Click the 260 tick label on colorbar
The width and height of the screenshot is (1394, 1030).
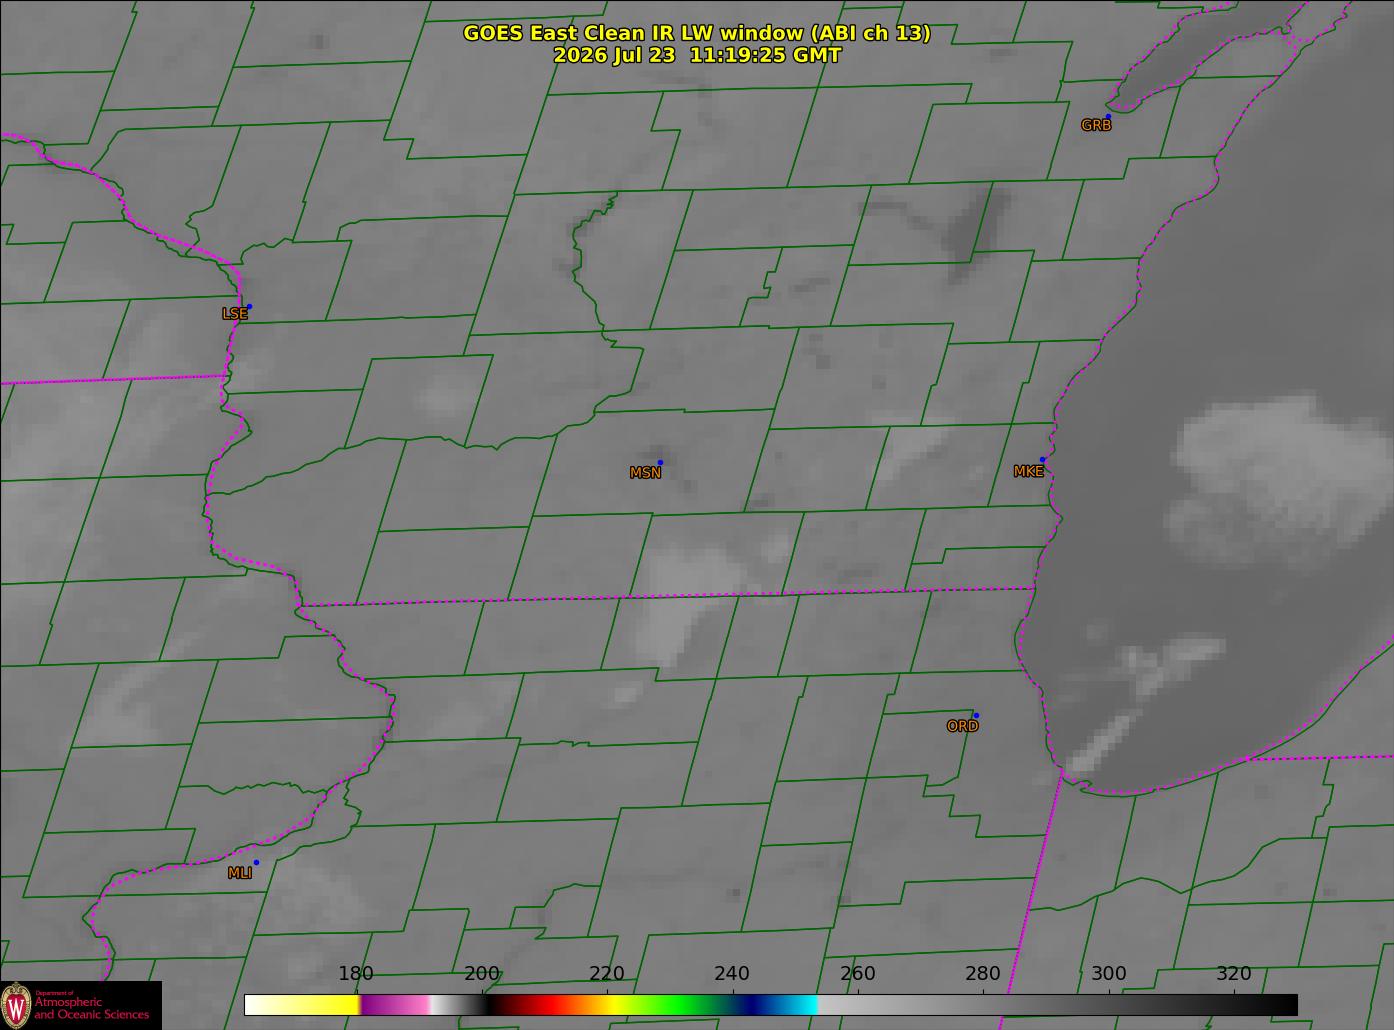(857, 973)
